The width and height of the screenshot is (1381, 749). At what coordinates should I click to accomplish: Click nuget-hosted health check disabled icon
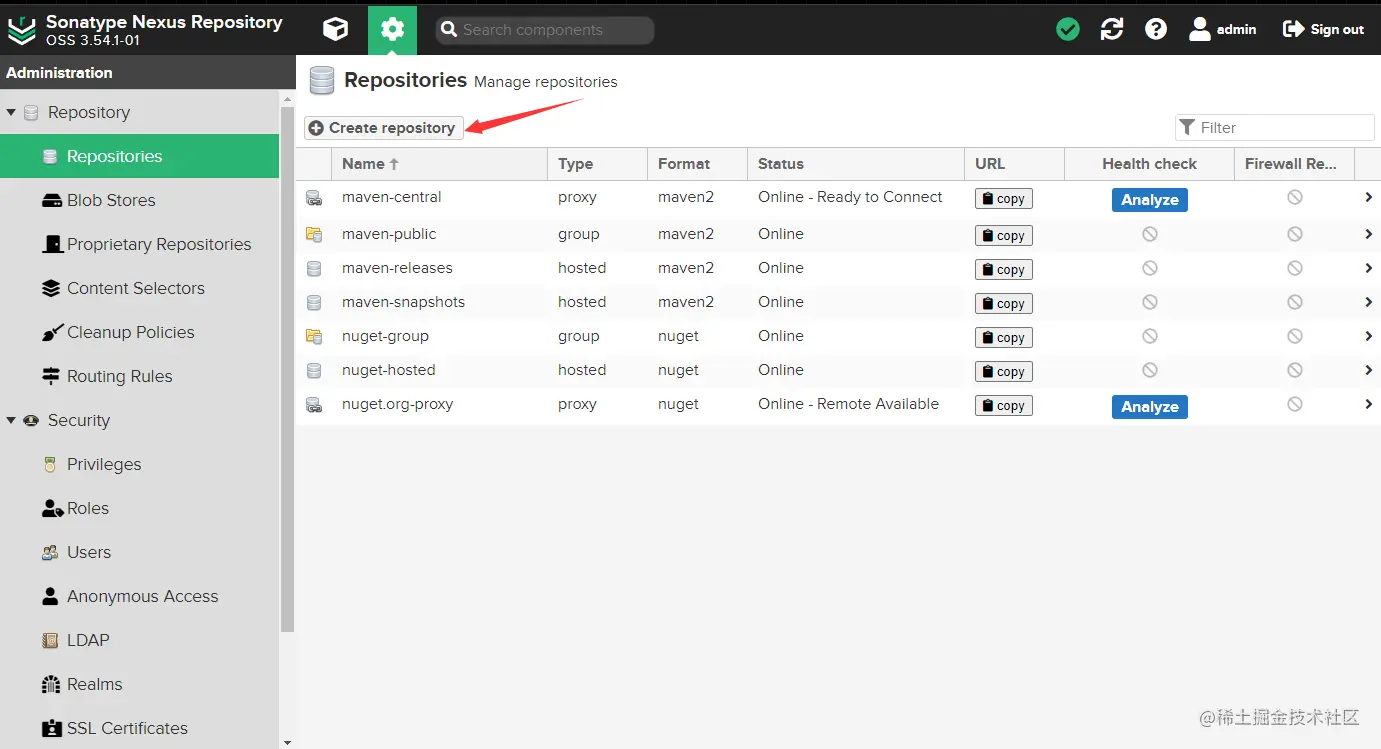tap(1150, 370)
